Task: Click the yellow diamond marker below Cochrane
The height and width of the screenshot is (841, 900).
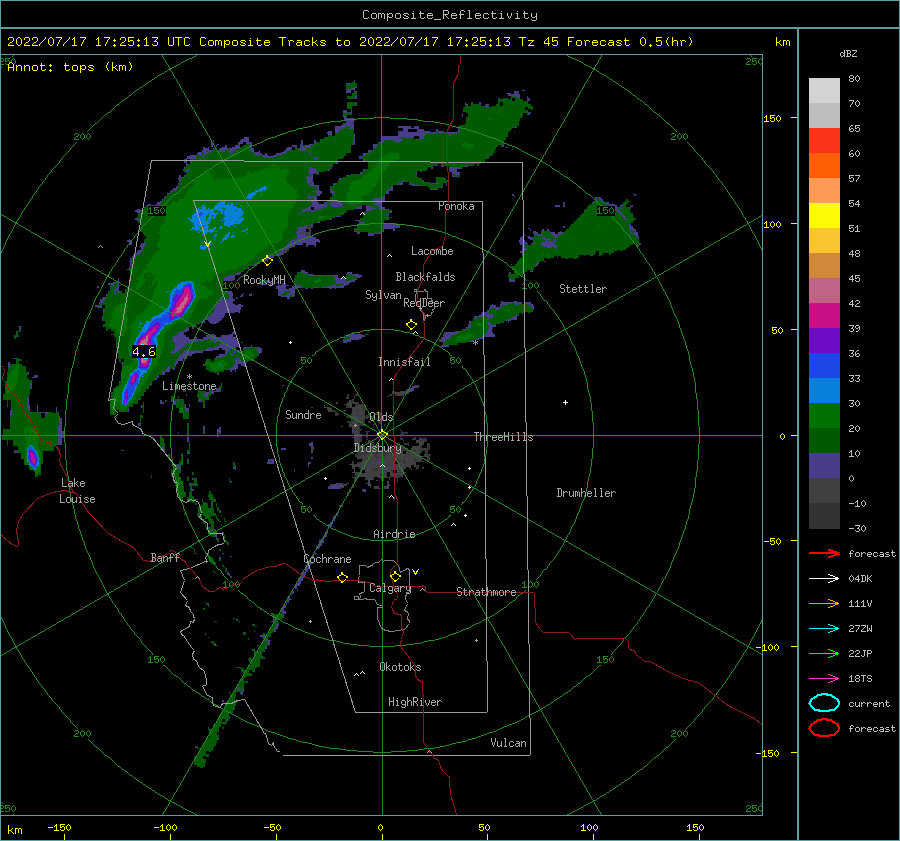Action: [343, 577]
